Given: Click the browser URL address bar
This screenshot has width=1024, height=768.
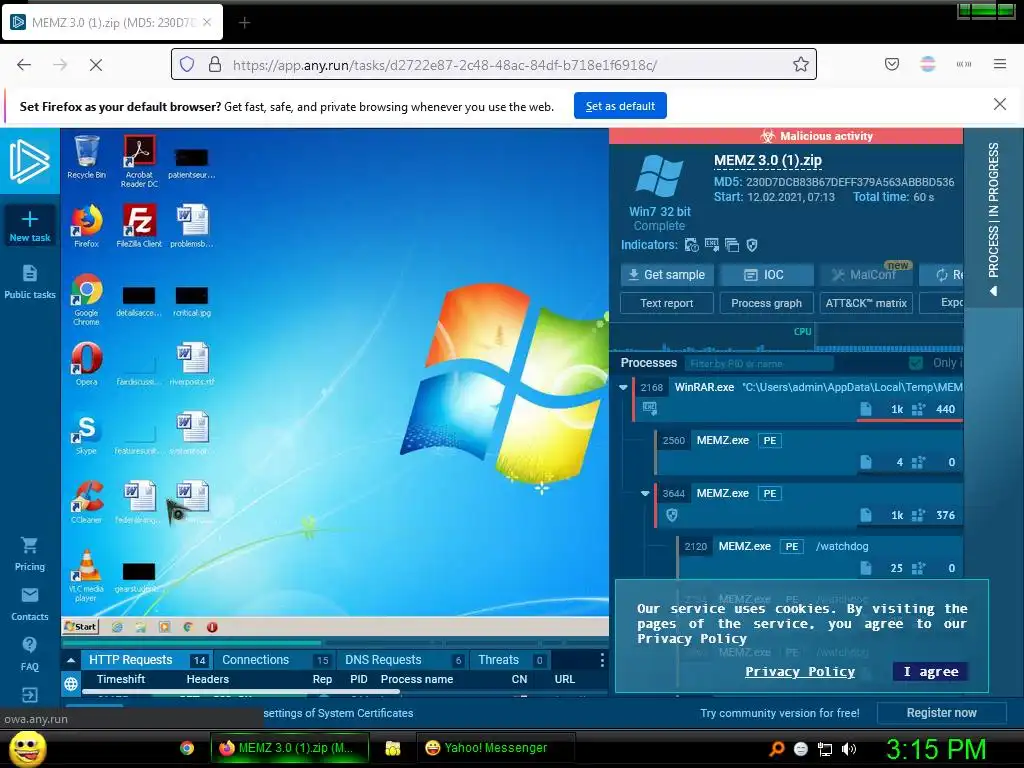Looking at the screenshot, I should tap(494, 64).
